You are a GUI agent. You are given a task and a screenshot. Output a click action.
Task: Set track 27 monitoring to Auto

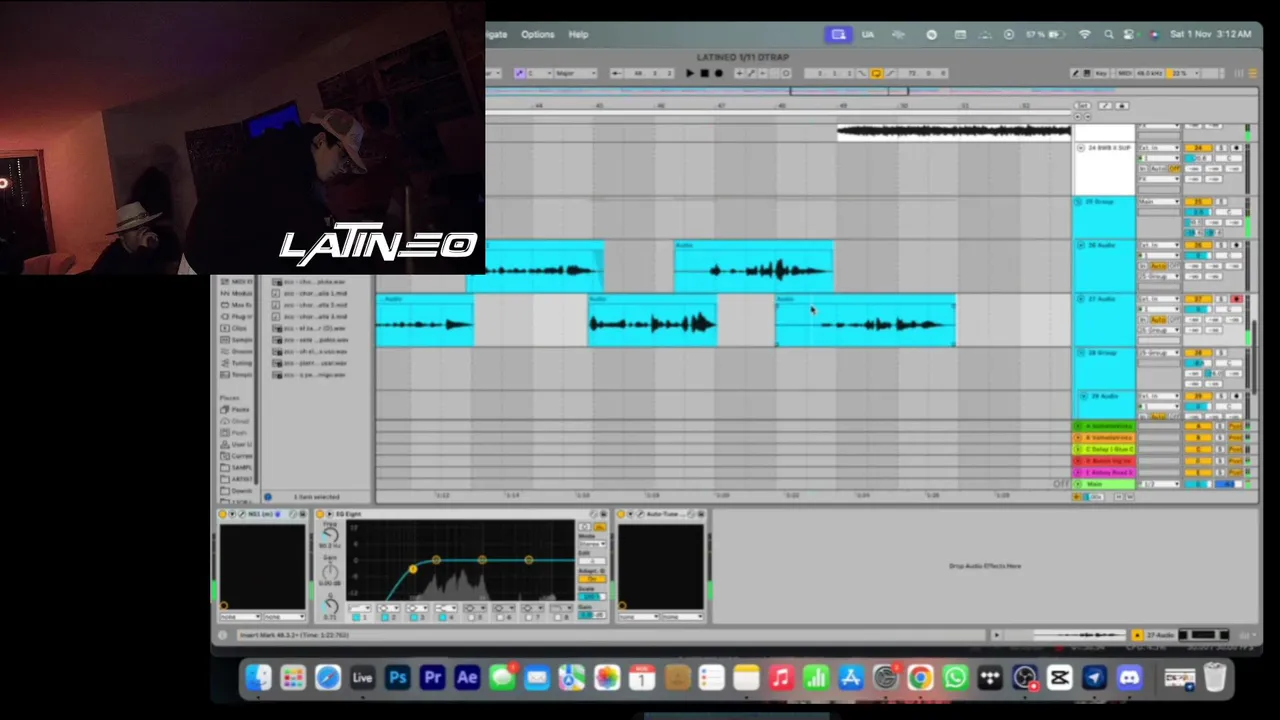click(x=1158, y=320)
